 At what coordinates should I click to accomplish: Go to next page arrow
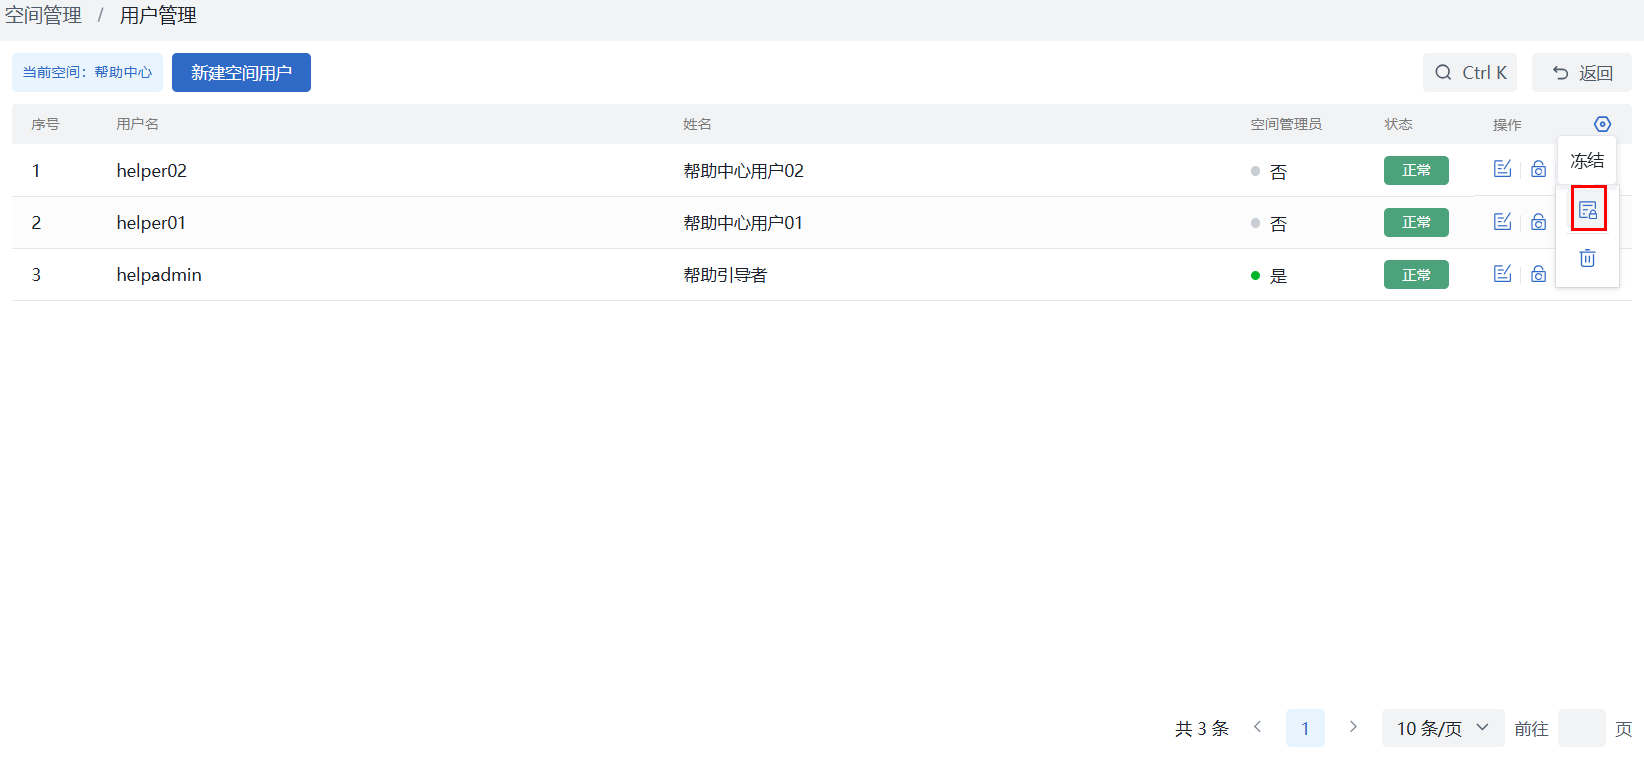click(1353, 727)
